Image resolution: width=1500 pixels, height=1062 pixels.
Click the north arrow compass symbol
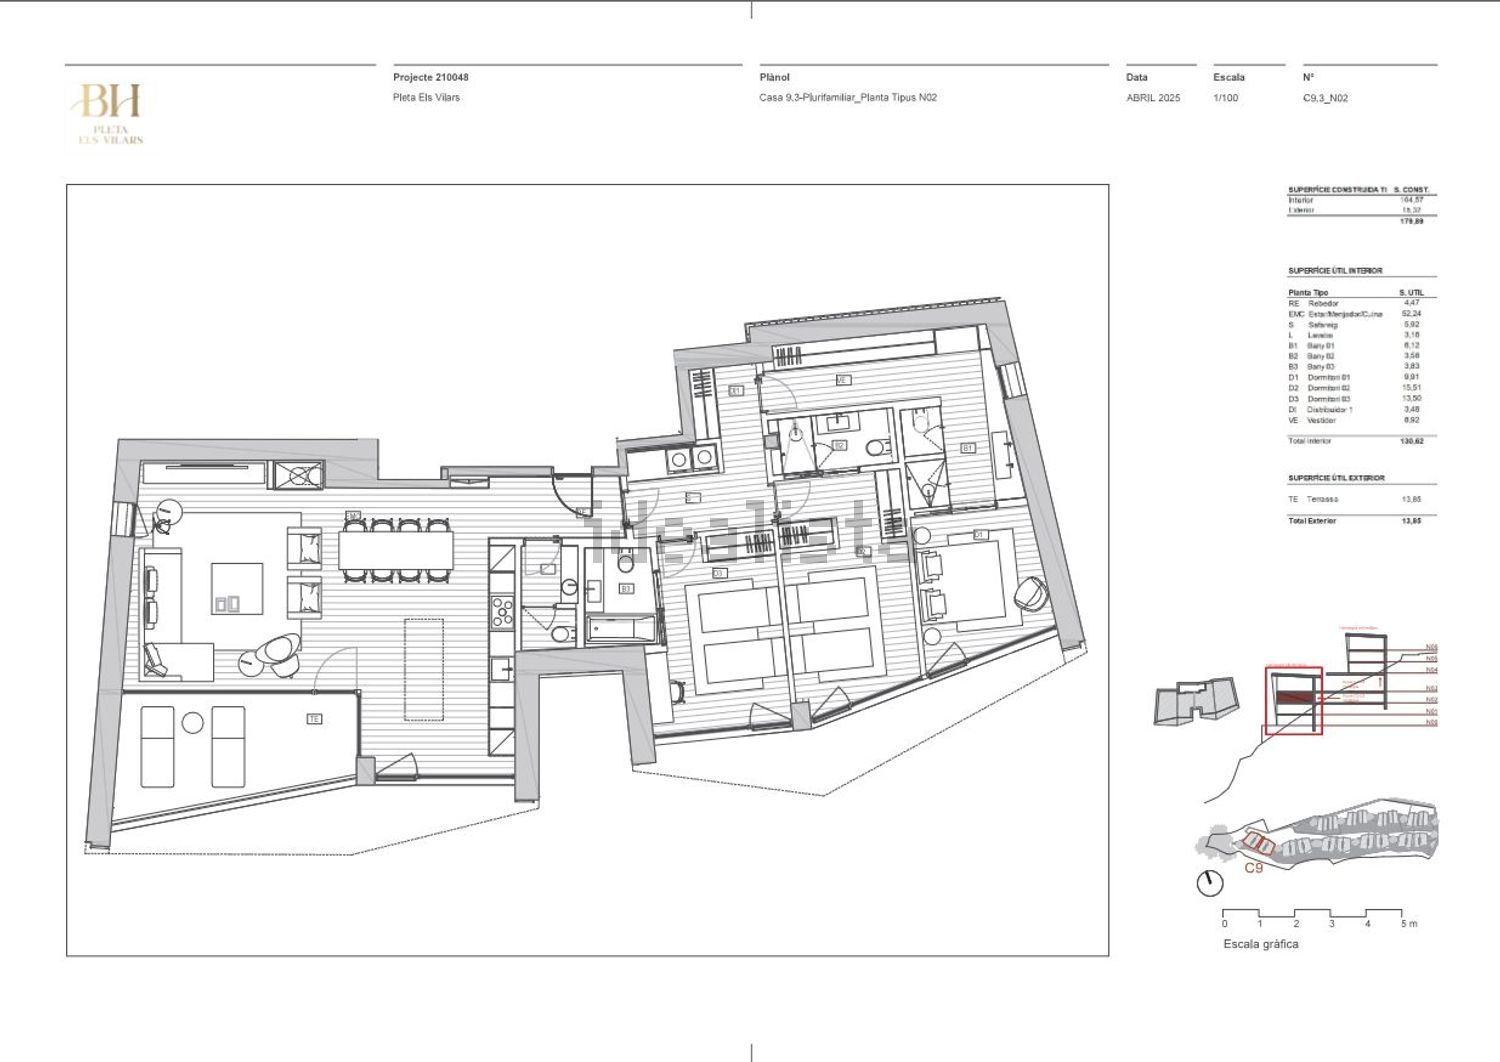pyautogui.click(x=1209, y=883)
